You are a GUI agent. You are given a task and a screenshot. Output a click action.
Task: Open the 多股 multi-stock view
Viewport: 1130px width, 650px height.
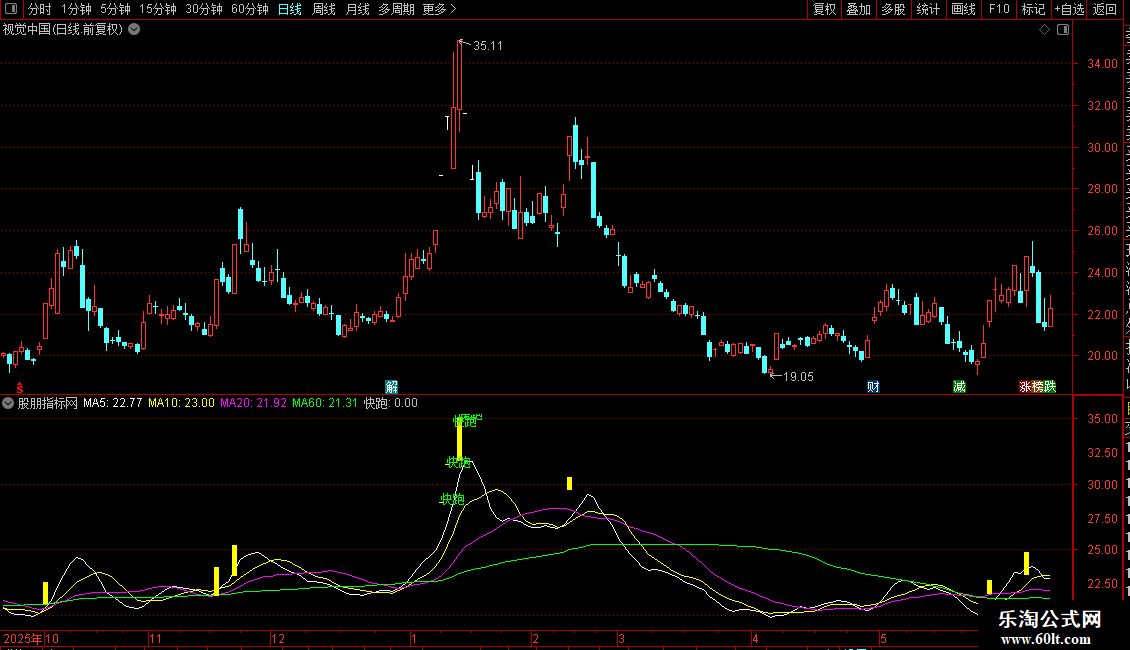tap(893, 9)
